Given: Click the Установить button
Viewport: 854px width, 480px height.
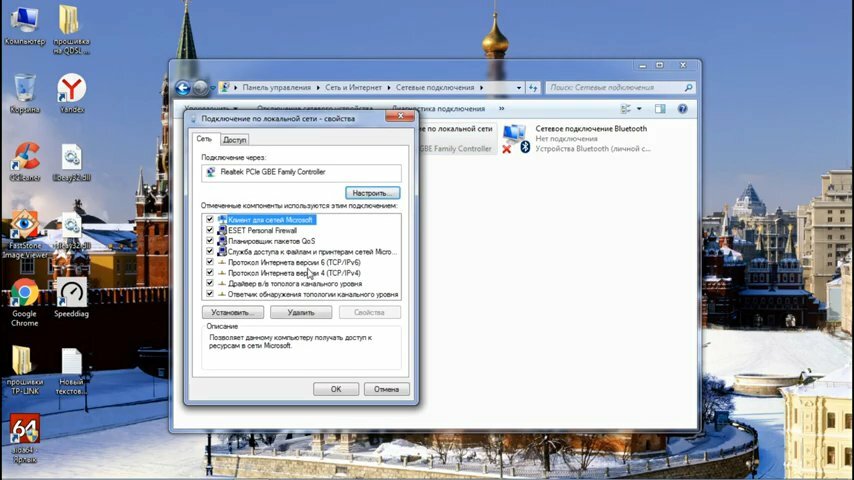Looking at the screenshot, I should click(x=233, y=312).
